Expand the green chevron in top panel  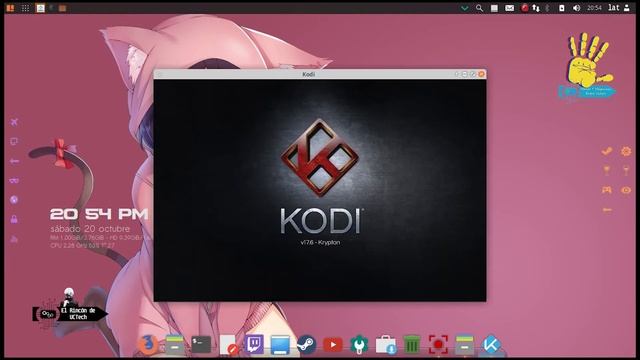(x=464, y=8)
